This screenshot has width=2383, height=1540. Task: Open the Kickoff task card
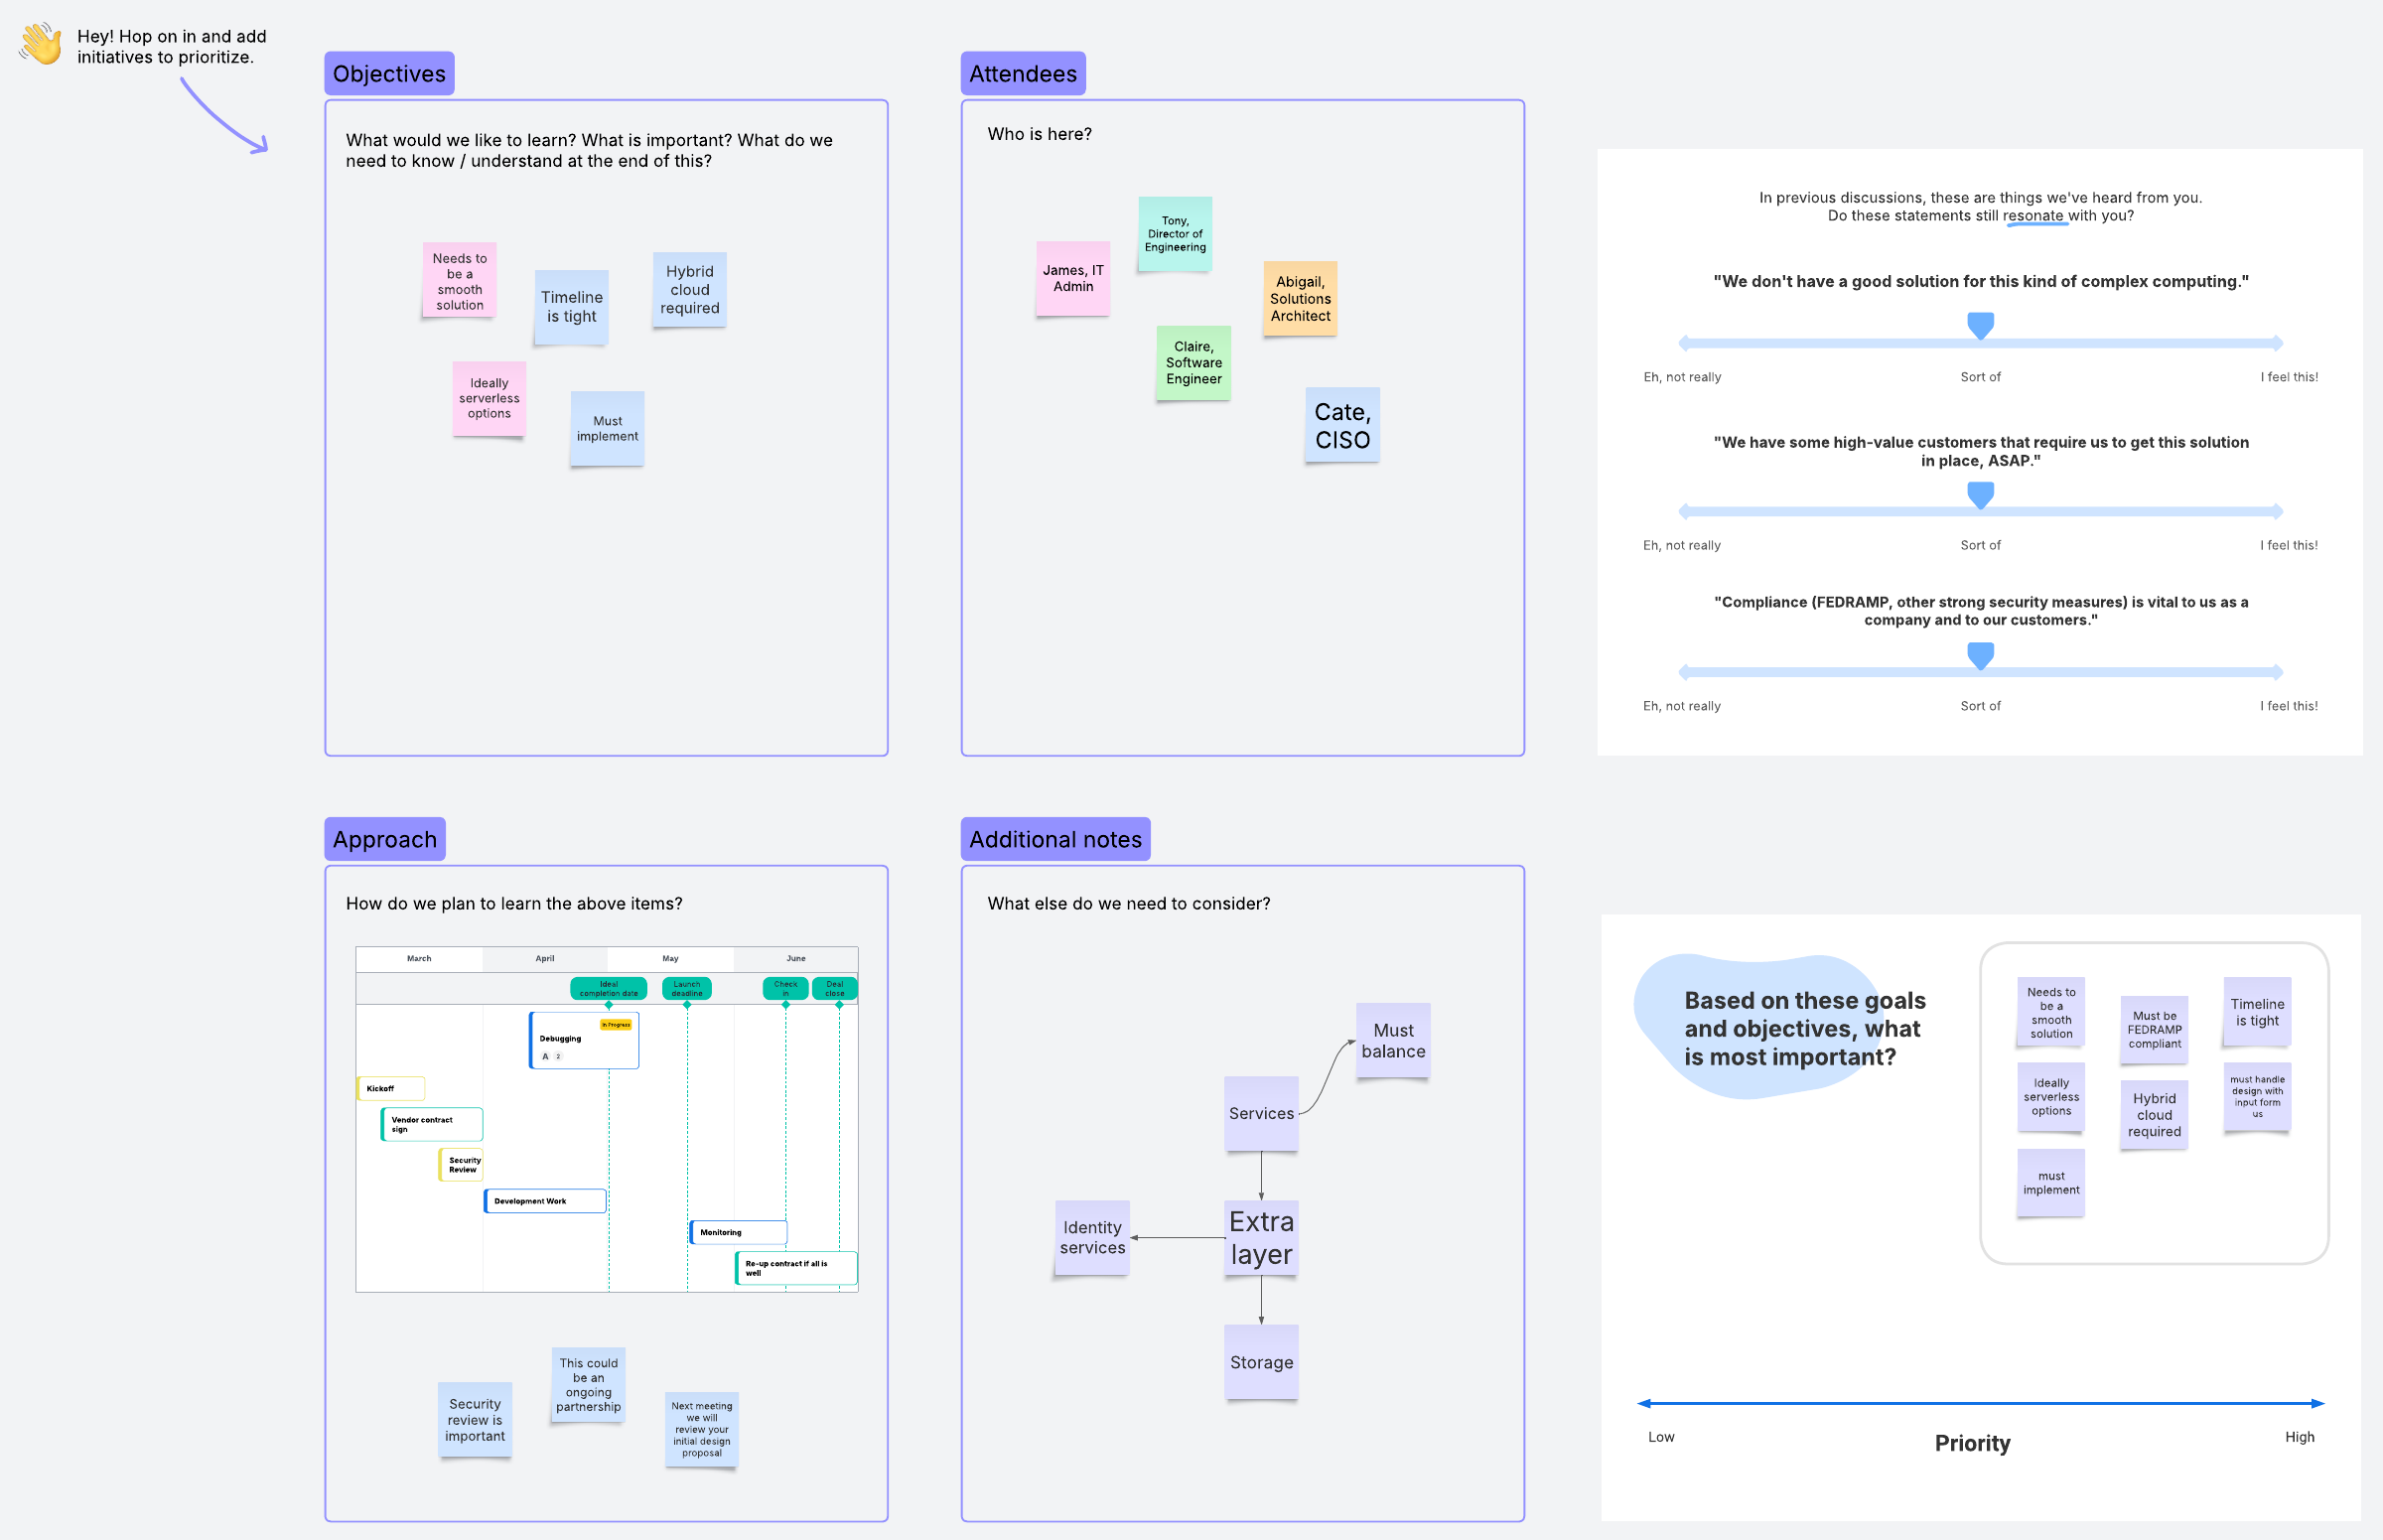(x=391, y=1088)
